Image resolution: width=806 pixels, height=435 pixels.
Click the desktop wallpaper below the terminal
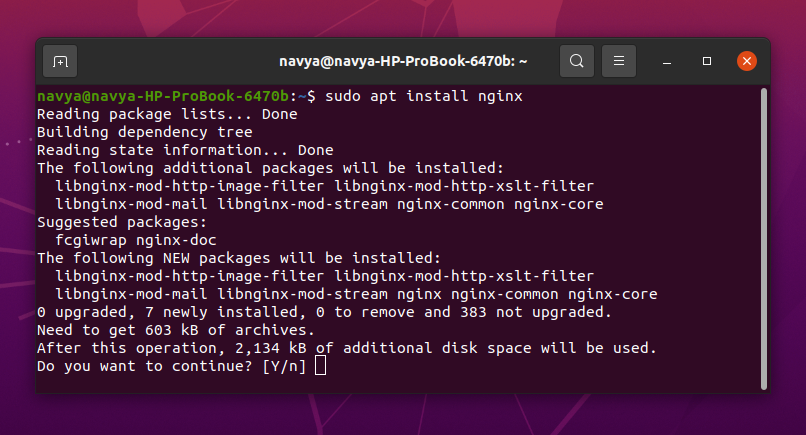(x=403, y=415)
